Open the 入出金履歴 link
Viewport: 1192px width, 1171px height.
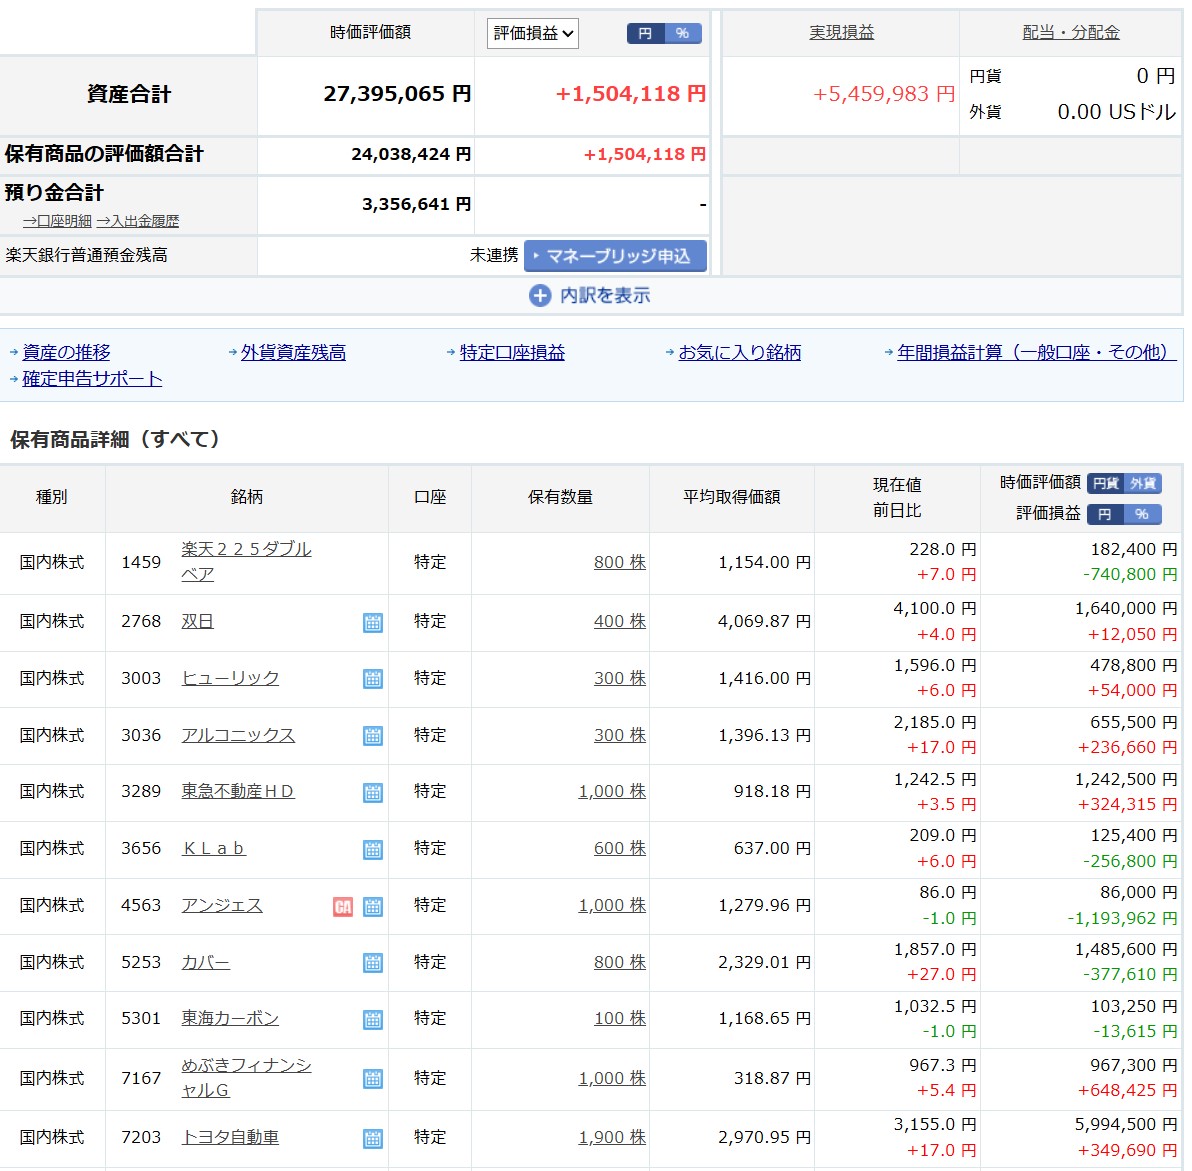click(x=138, y=222)
